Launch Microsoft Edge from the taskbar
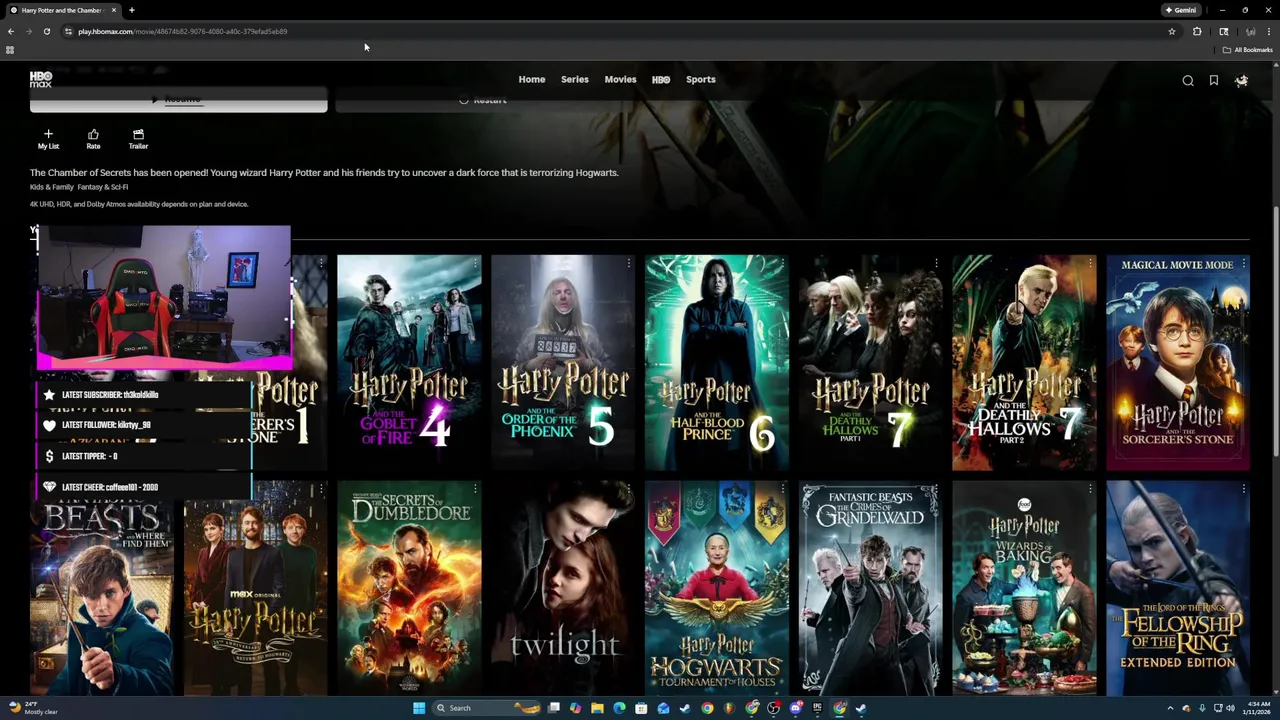1280x720 pixels. click(619, 708)
